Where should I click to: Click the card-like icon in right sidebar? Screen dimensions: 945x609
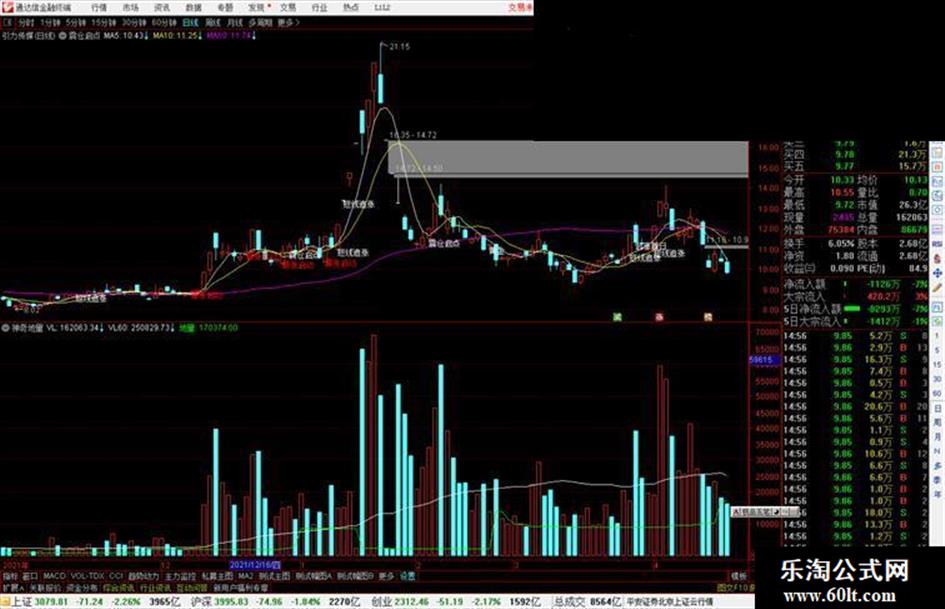click(x=938, y=228)
